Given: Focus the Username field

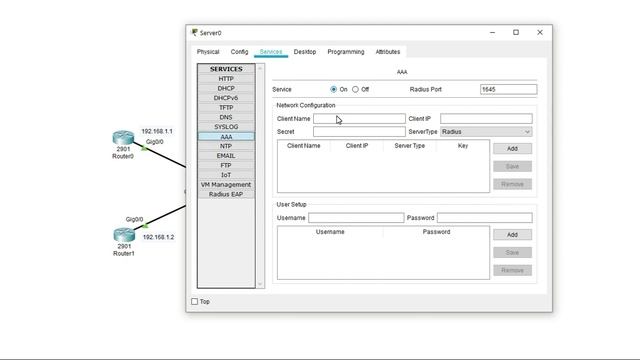Looking at the screenshot, I should click(x=356, y=218).
